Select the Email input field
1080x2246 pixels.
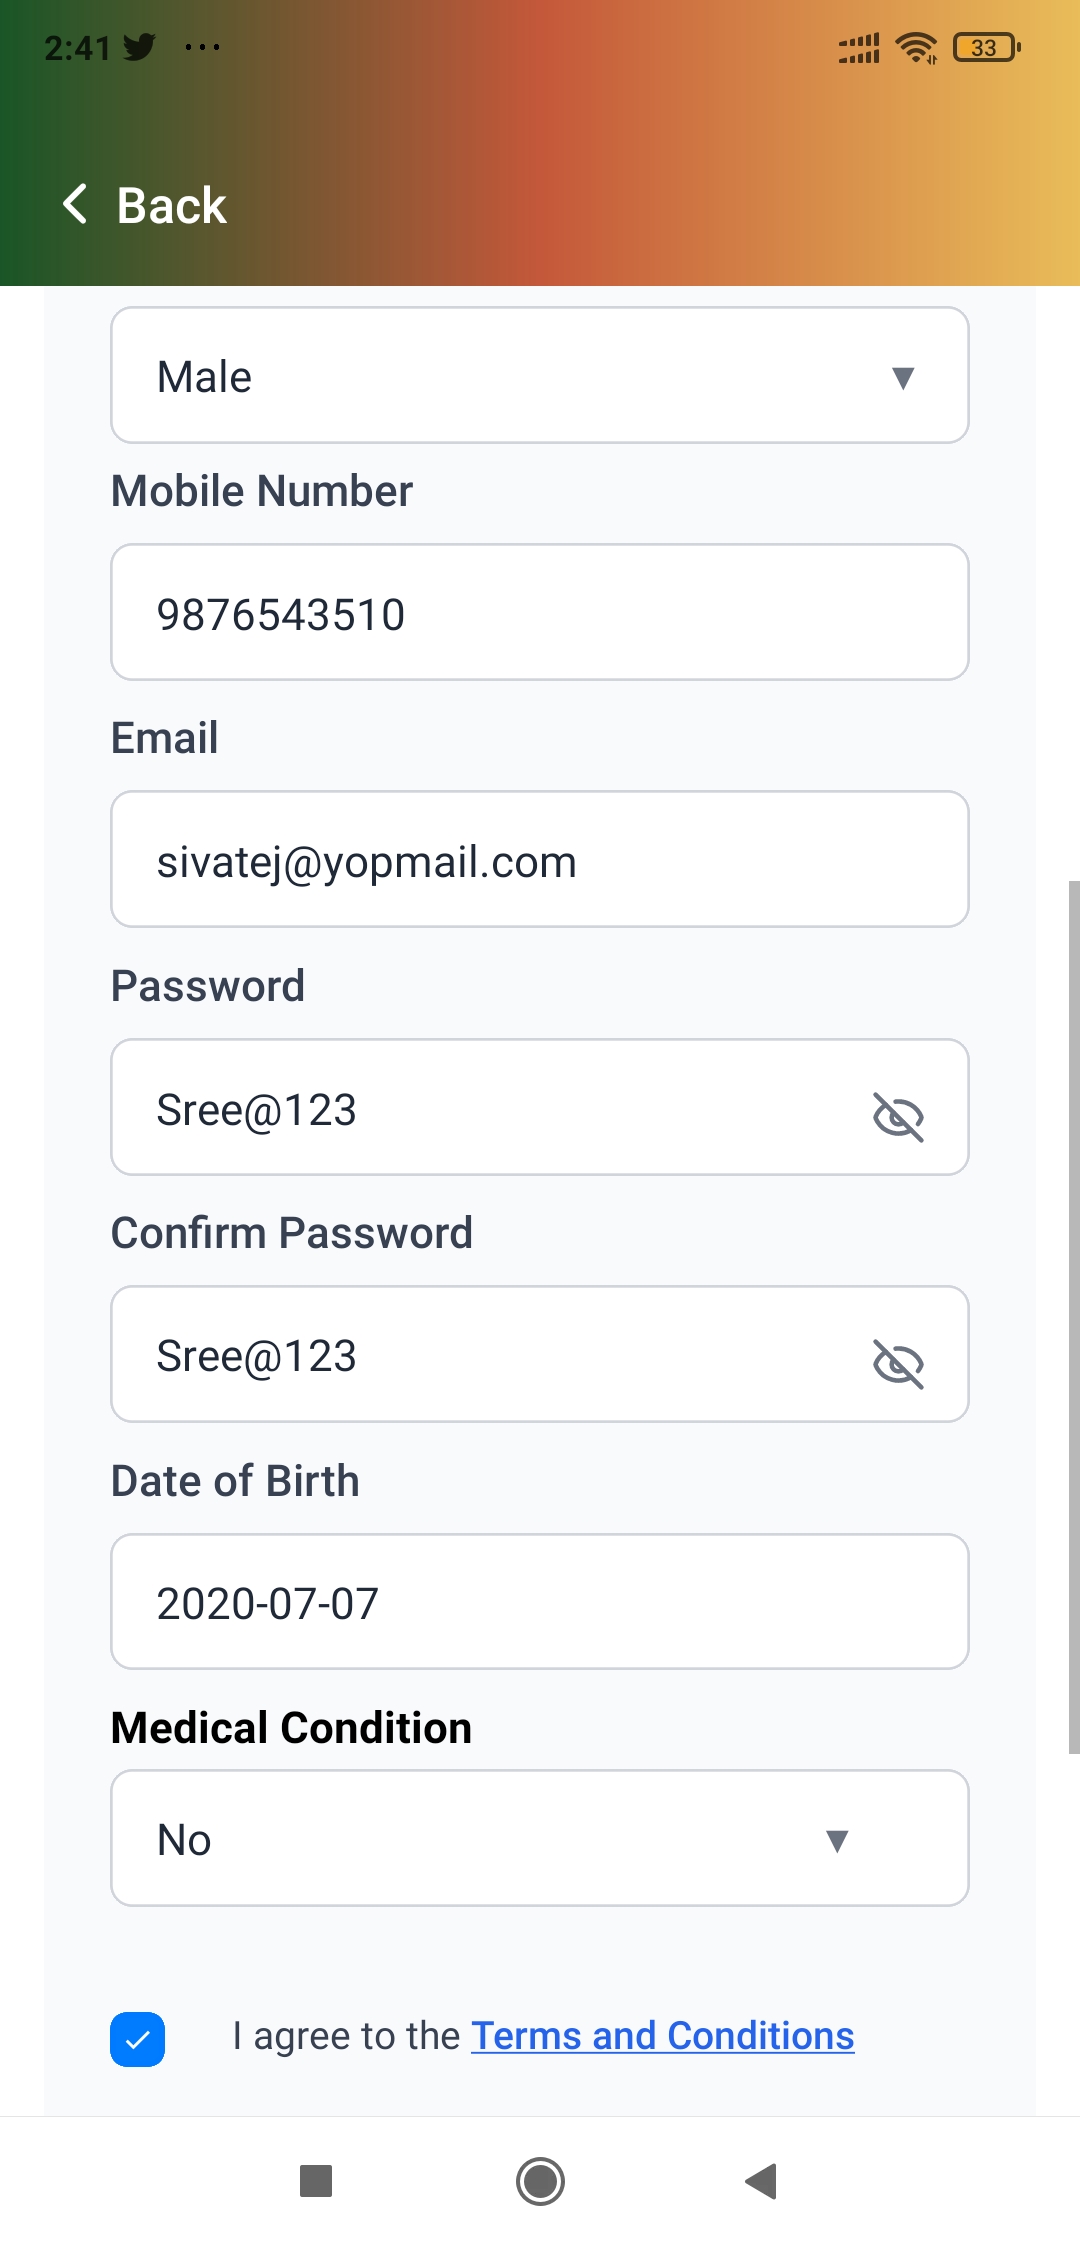coord(540,860)
